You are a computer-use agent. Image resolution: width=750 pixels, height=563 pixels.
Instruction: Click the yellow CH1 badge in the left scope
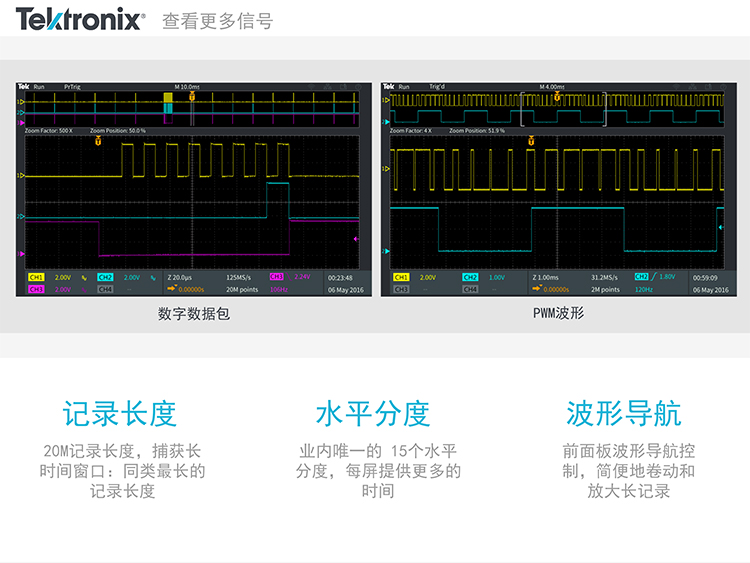[37, 277]
